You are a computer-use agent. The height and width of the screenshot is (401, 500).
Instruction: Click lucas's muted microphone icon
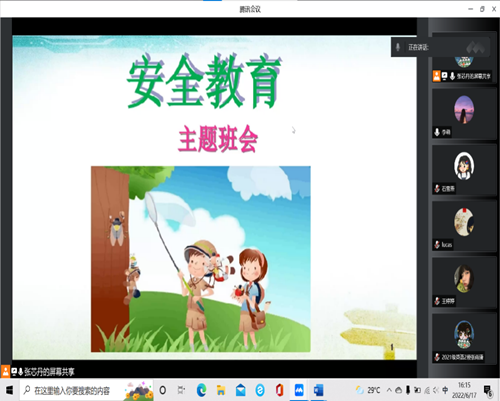pos(437,245)
